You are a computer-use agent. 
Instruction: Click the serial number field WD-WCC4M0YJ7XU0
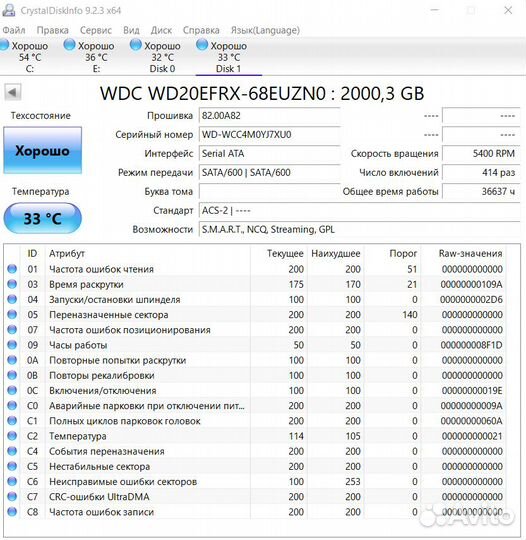click(269, 134)
